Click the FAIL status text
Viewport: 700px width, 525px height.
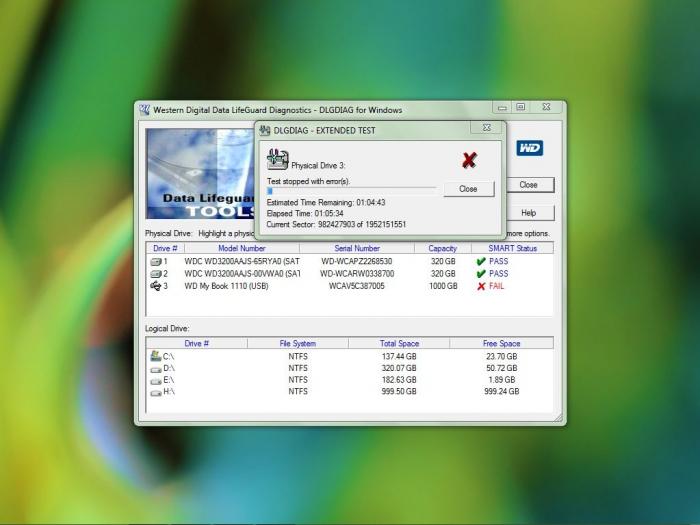(496, 286)
